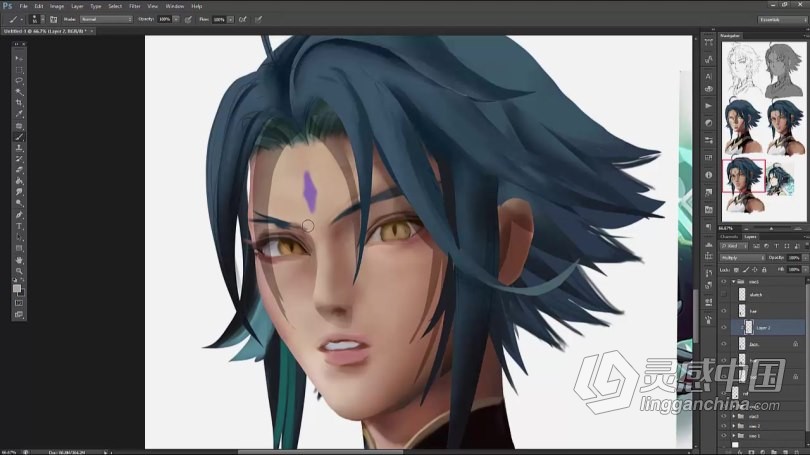Select the Path Selection tool
This screenshot has width=810, height=455.
click(x=19, y=238)
